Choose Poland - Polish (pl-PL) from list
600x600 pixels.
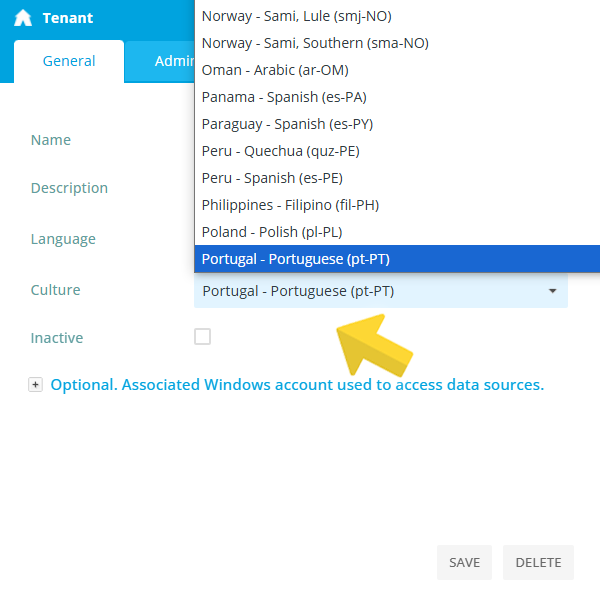397,232
